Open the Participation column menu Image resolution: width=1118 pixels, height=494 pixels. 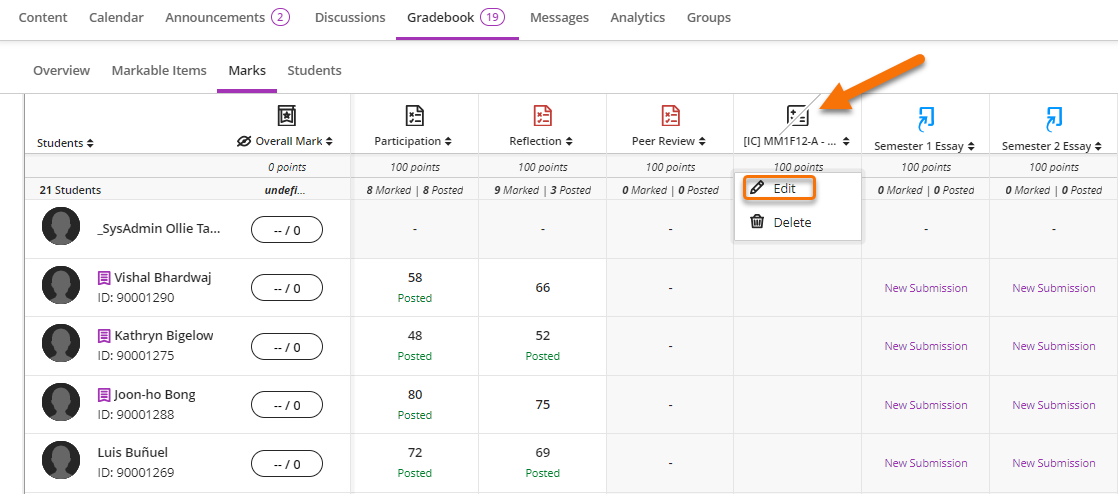pos(448,141)
